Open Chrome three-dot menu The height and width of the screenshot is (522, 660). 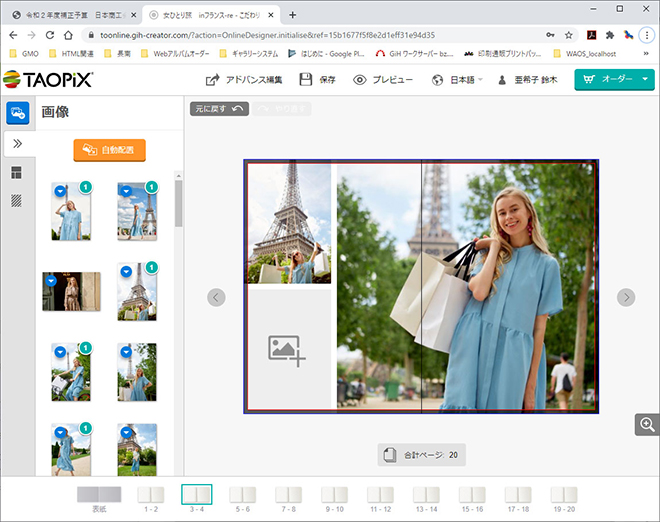[647, 35]
